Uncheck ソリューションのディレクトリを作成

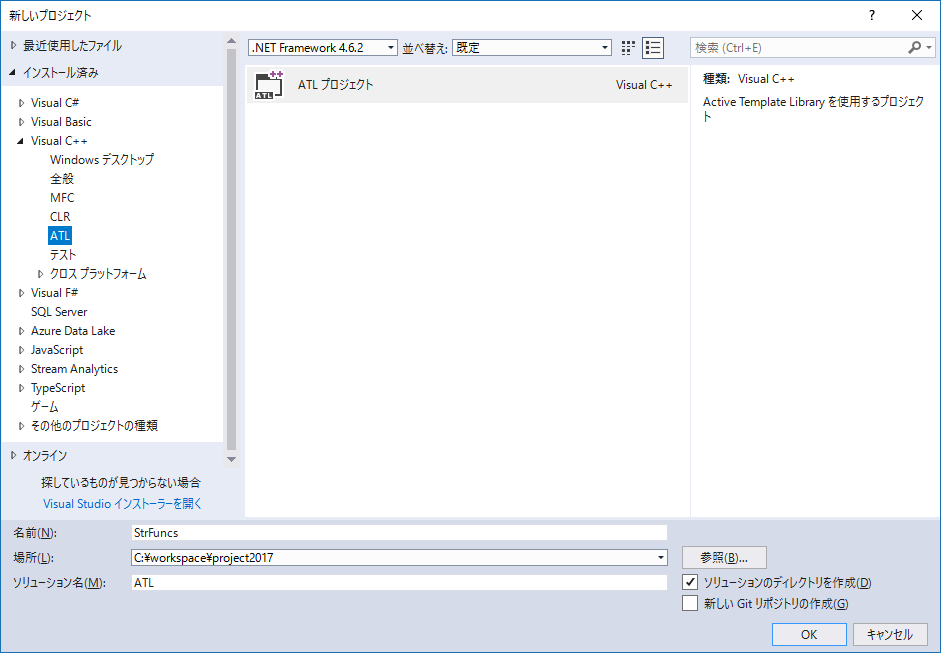tap(689, 581)
